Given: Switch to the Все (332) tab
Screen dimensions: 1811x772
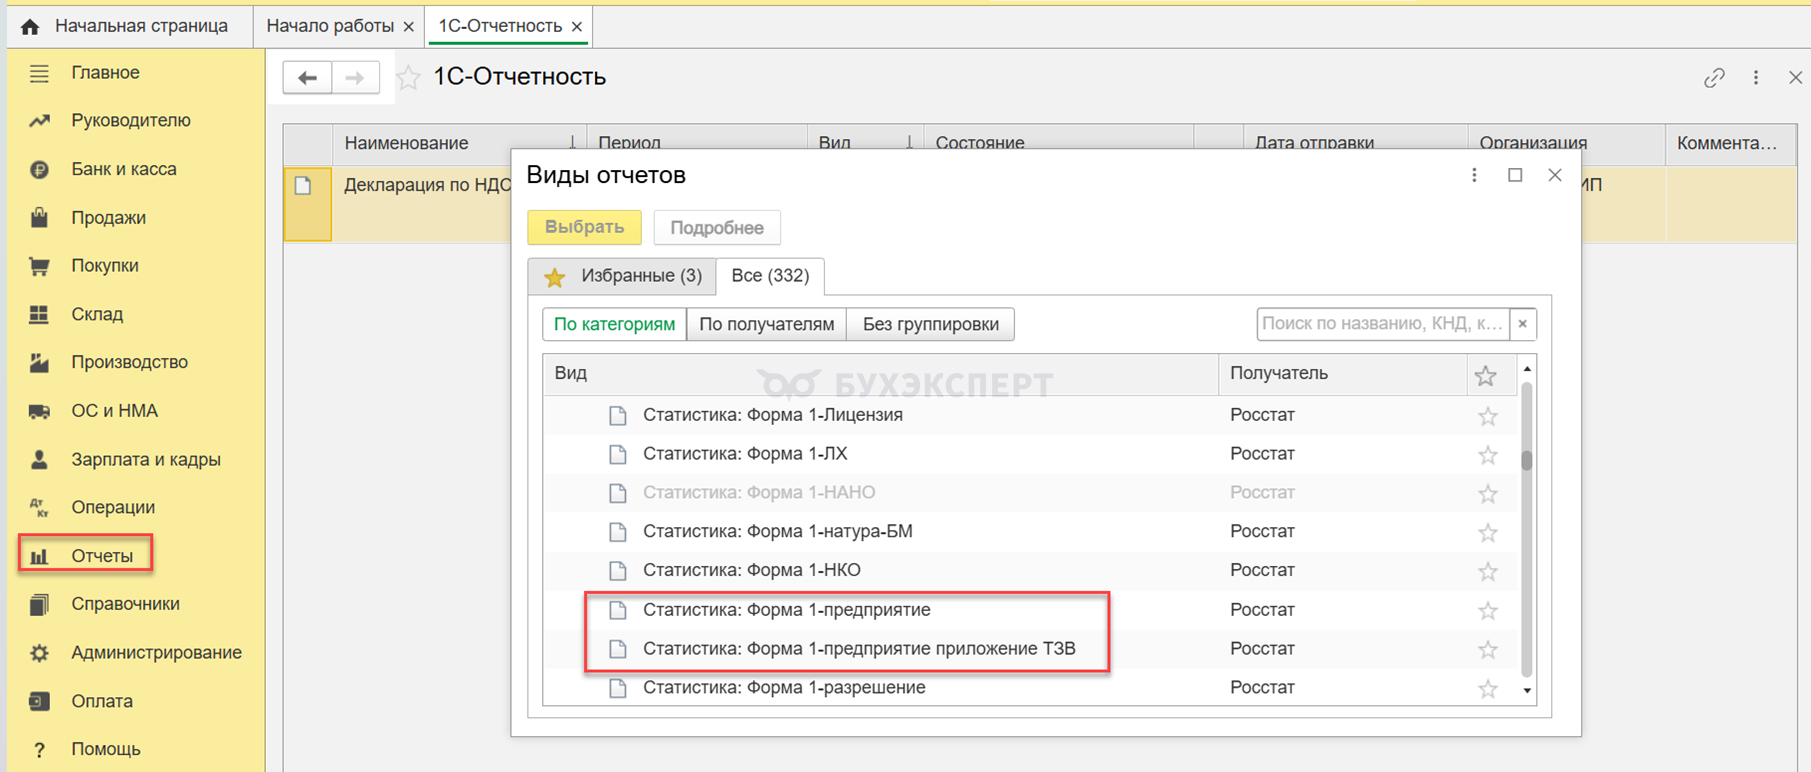Looking at the screenshot, I should tap(770, 276).
